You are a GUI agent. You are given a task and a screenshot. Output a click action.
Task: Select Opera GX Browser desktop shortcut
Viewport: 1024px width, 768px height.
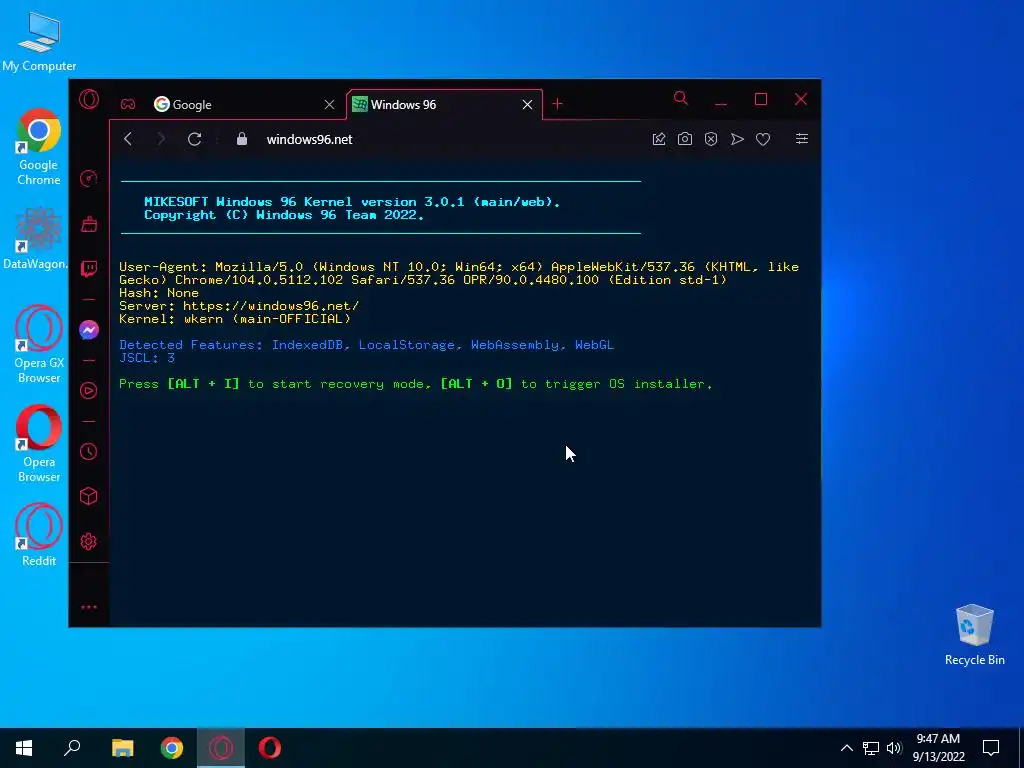[x=39, y=345]
